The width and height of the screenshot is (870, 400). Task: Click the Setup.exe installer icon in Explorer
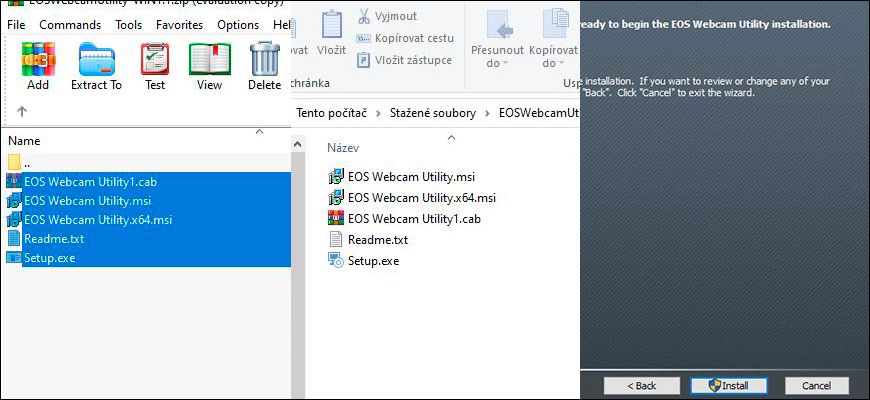coord(336,260)
